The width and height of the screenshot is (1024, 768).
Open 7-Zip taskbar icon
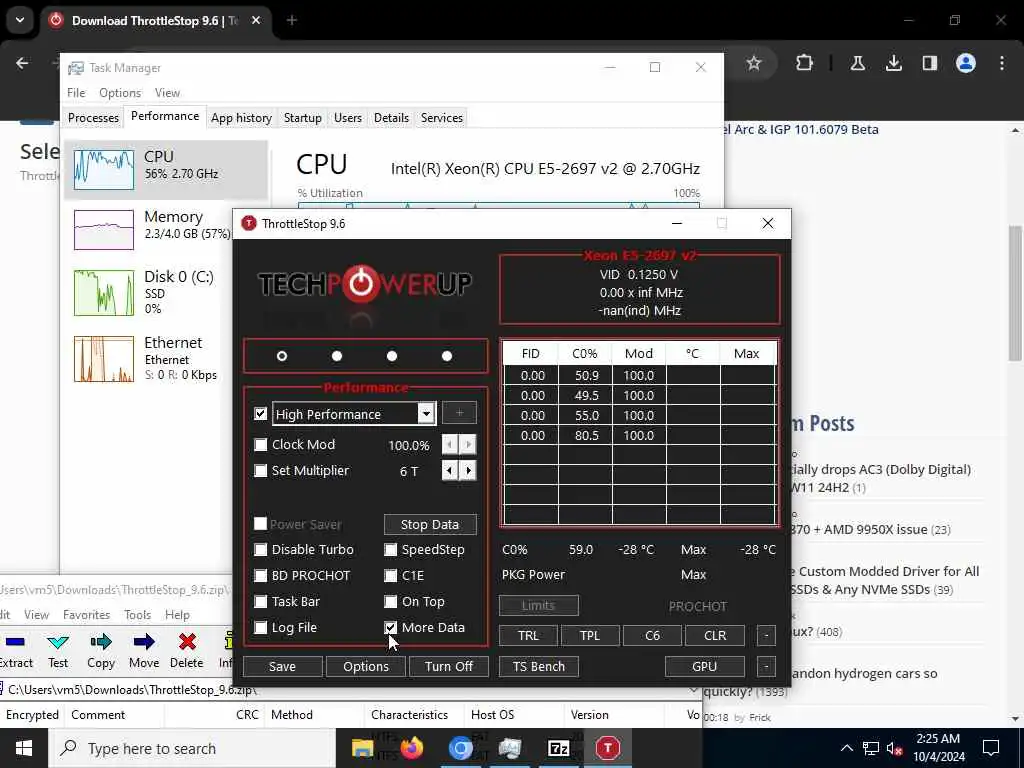tap(558, 748)
